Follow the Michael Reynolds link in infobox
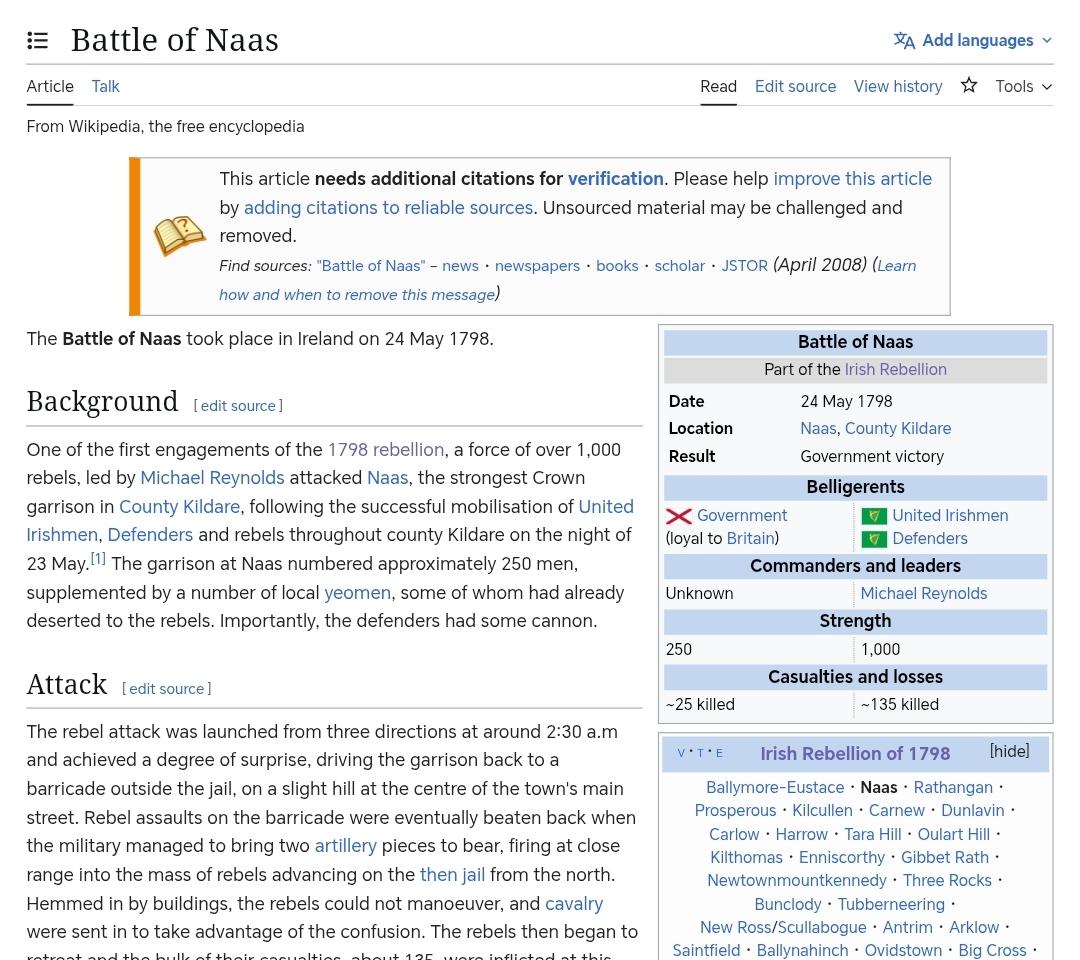The image size is (1080, 960). point(922,594)
